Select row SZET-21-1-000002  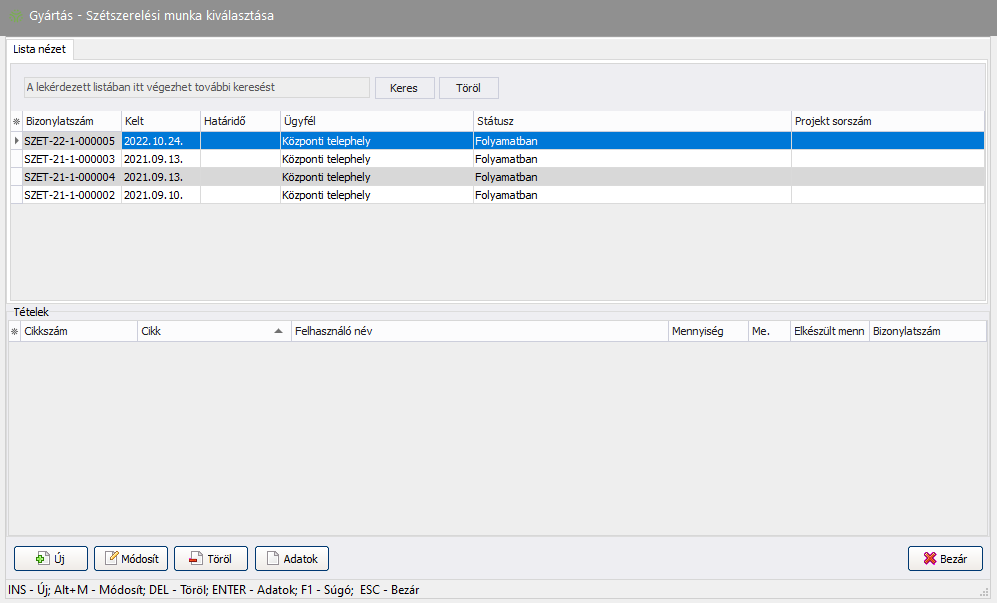[70, 195]
